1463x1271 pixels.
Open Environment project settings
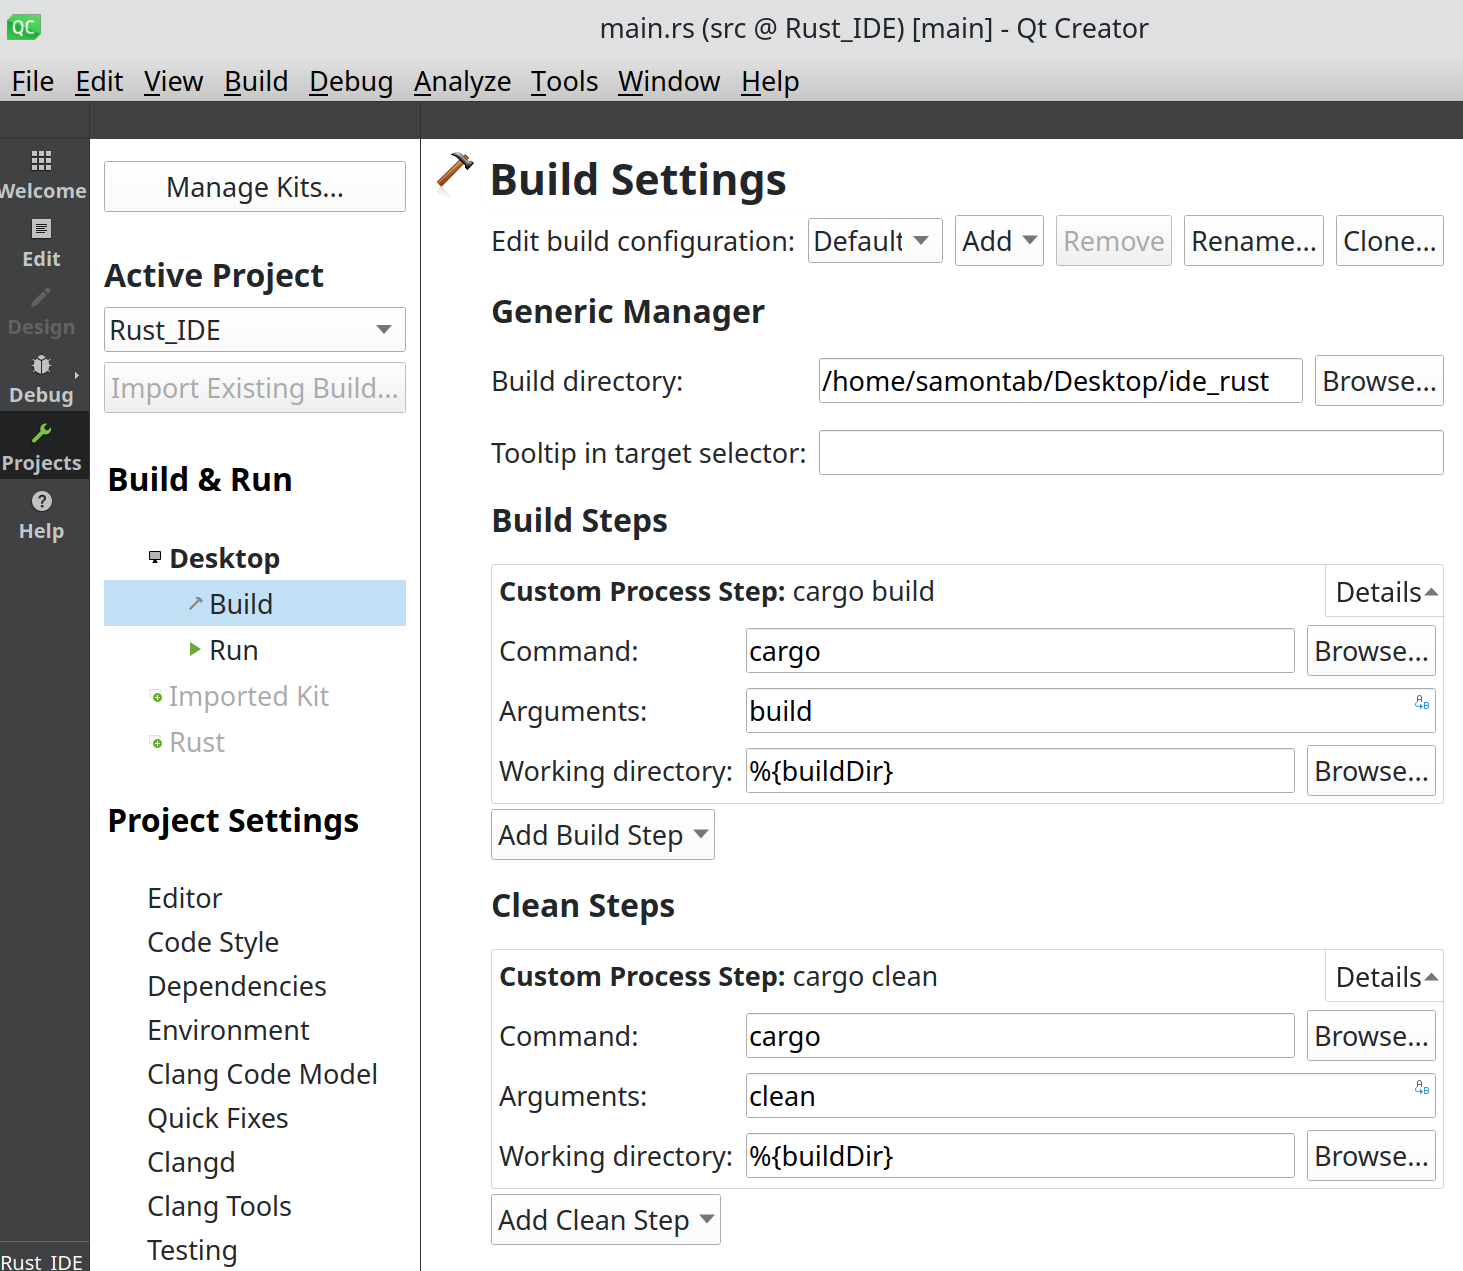click(229, 1030)
